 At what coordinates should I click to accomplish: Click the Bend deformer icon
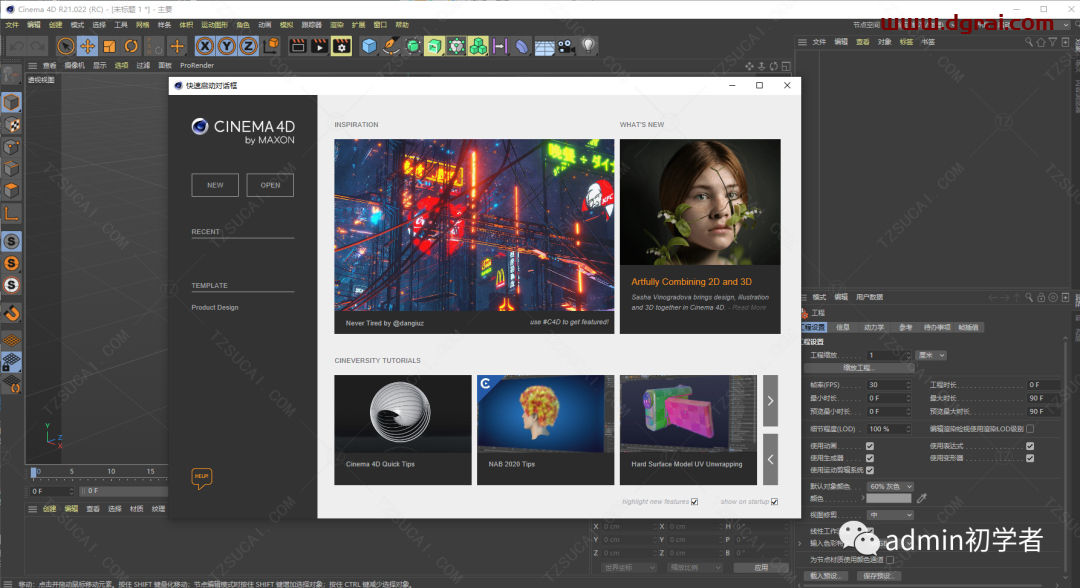tap(521, 46)
